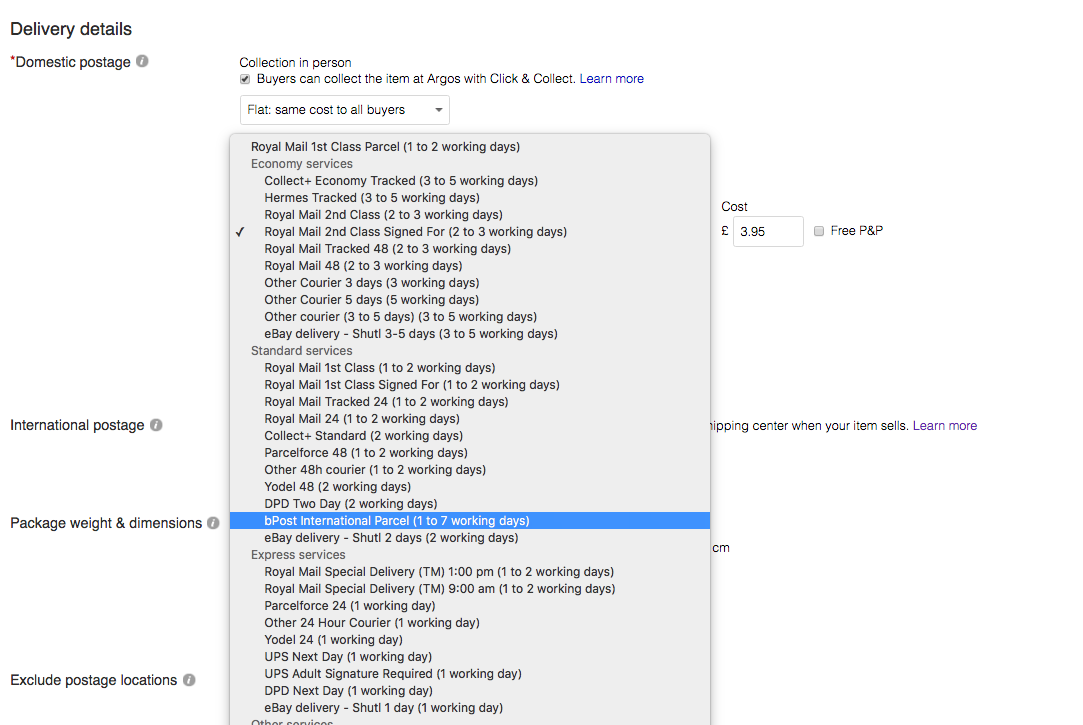The width and height of the screenshot is (1083, 725).
Task: Select Hermes Tracked (3 to 5 working days)
Action: [x=470, y=197]
